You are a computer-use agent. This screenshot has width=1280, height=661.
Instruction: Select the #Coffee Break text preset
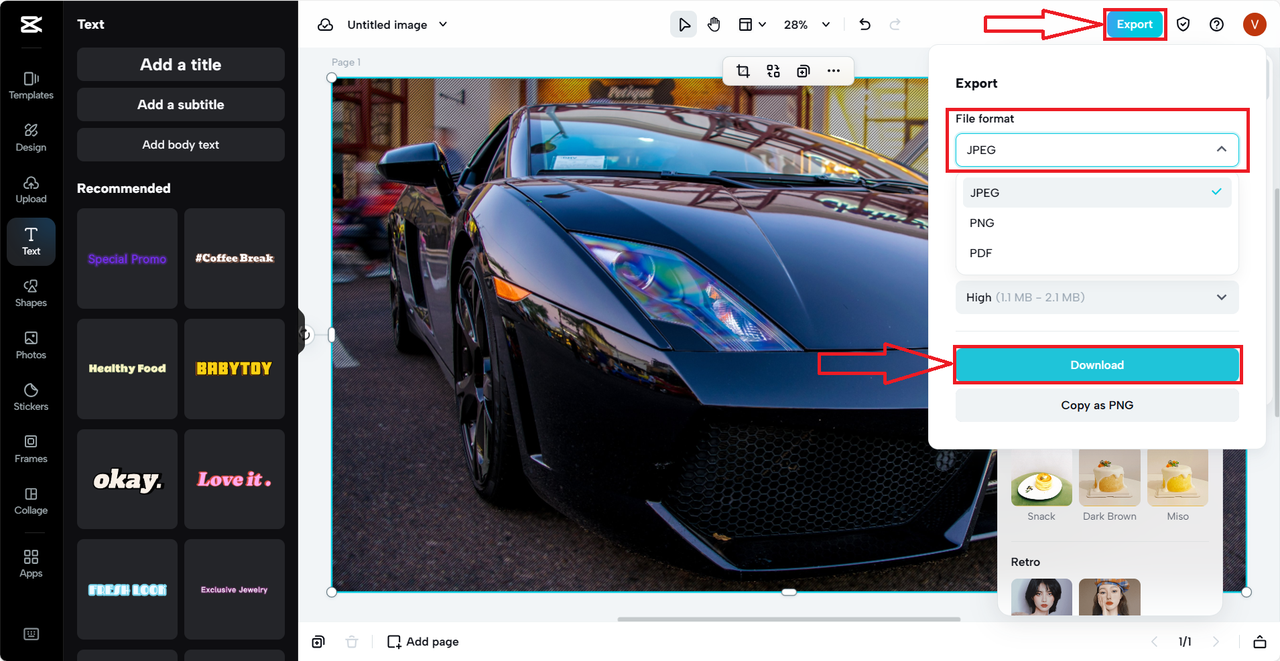click(234, 258)
